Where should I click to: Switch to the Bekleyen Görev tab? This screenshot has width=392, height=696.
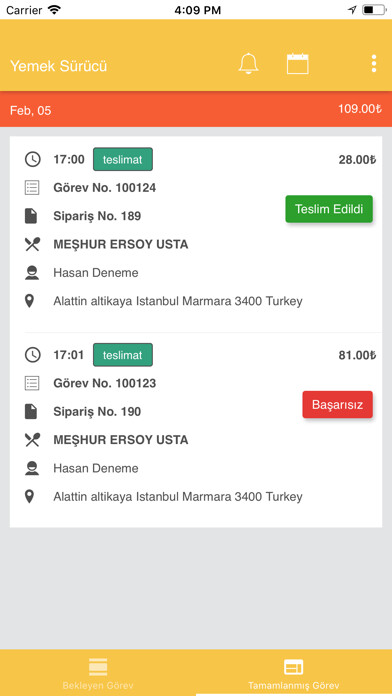tap(98, 673)
